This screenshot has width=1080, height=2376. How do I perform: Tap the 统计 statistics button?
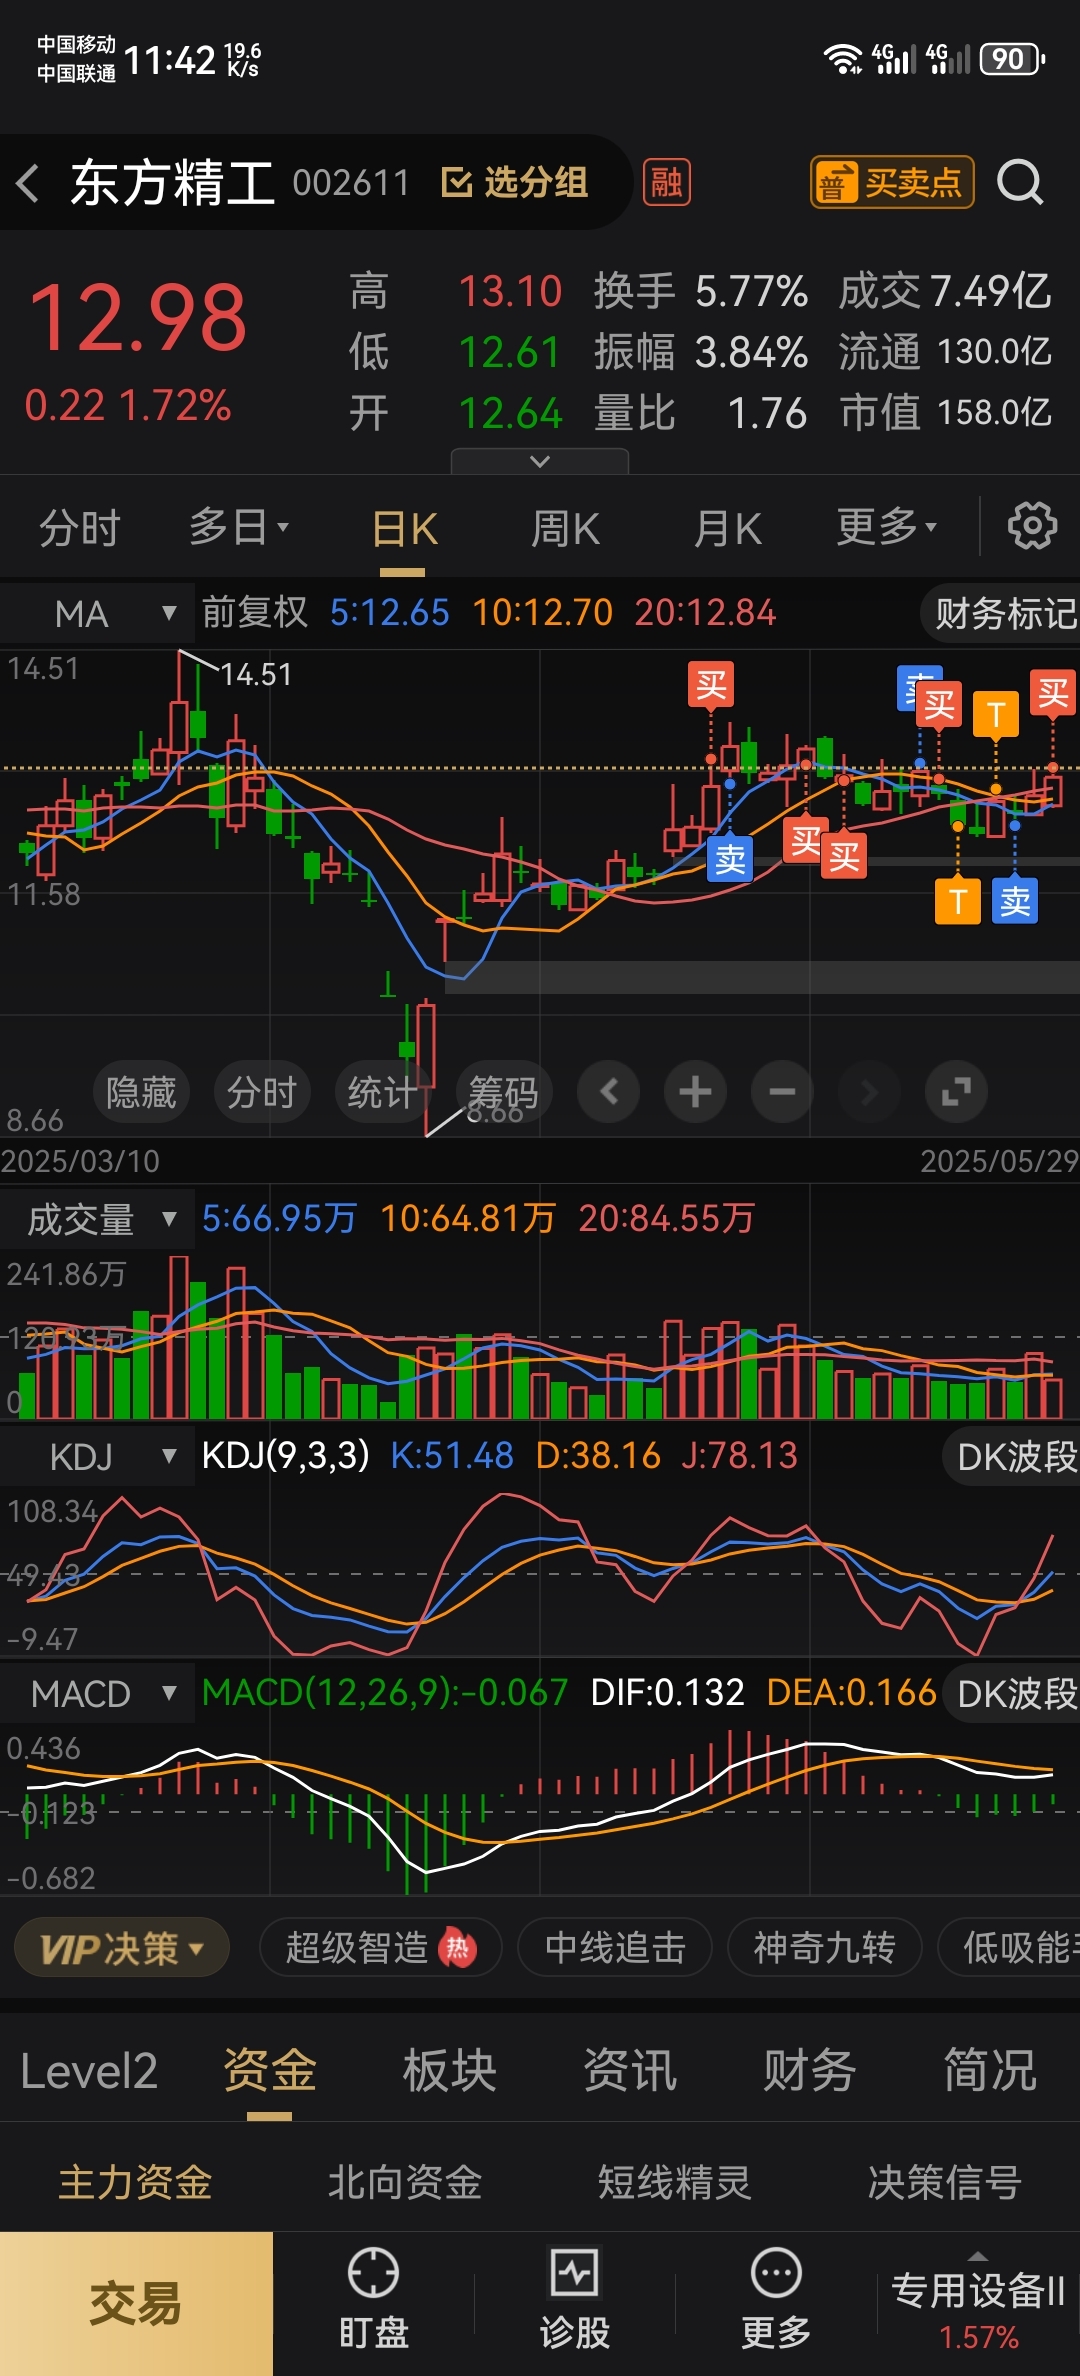click(381, 1091)
